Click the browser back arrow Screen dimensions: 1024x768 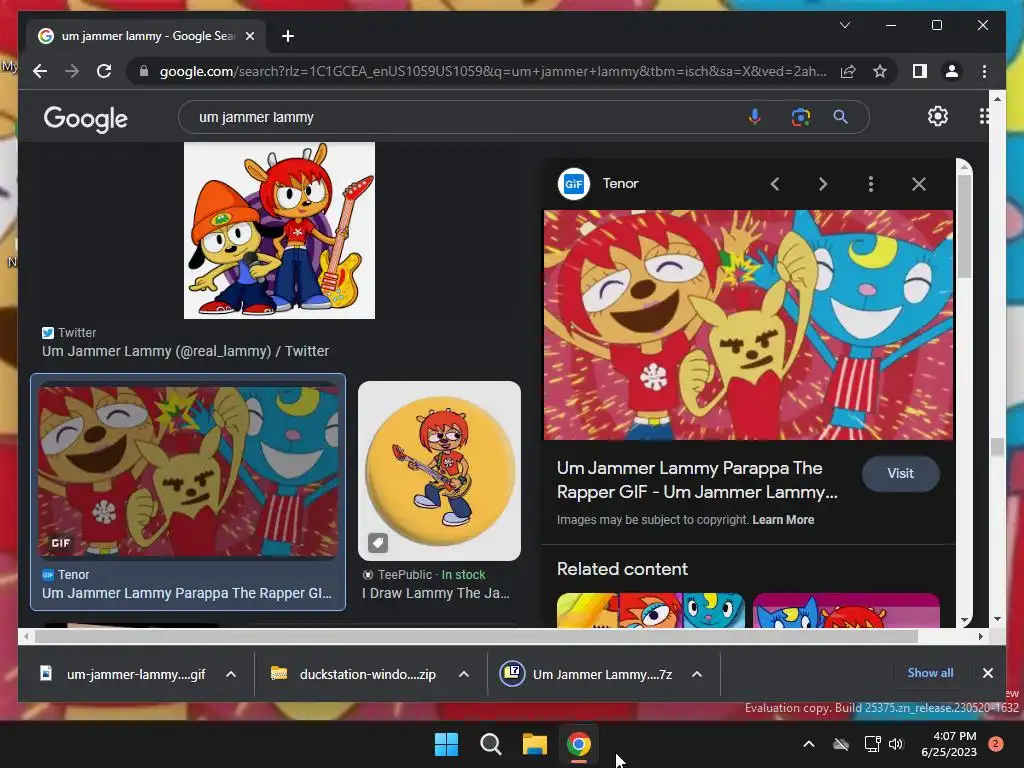tap(40, 71)
